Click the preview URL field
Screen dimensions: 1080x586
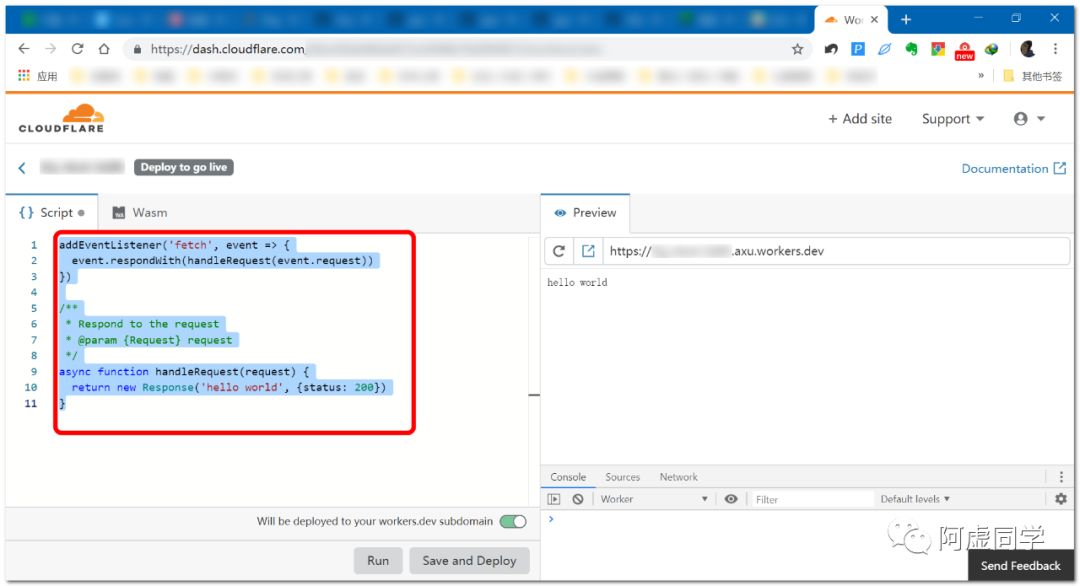[x=836, y=251]
